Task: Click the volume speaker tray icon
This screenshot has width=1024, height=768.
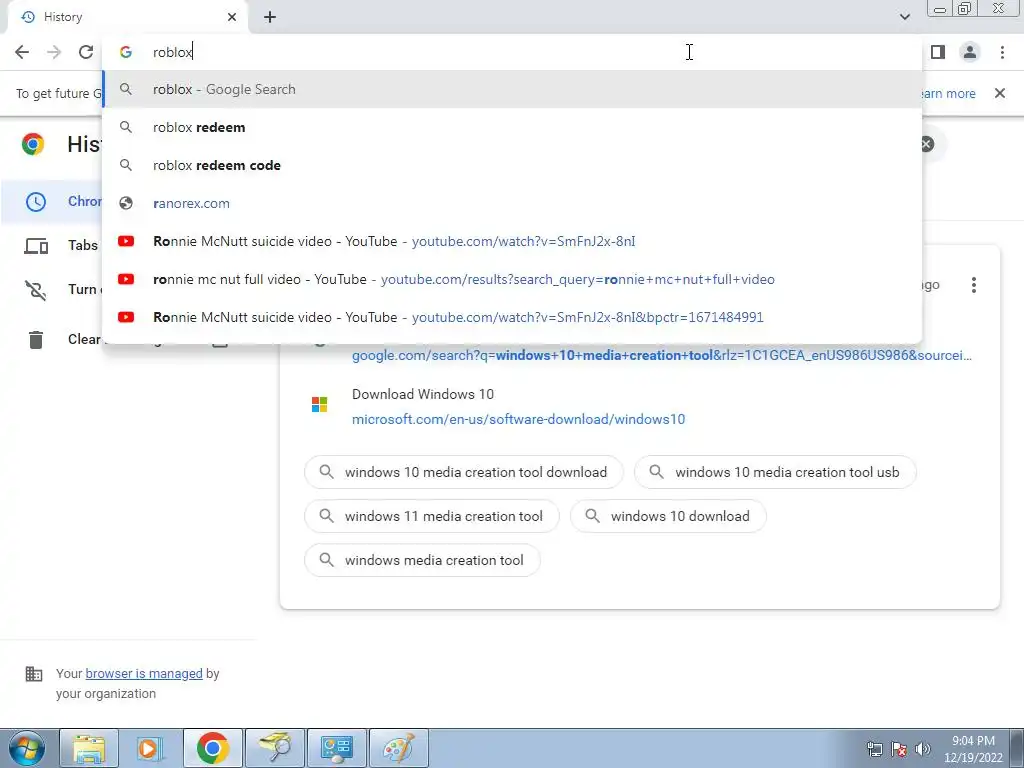Action: (923, 749)
